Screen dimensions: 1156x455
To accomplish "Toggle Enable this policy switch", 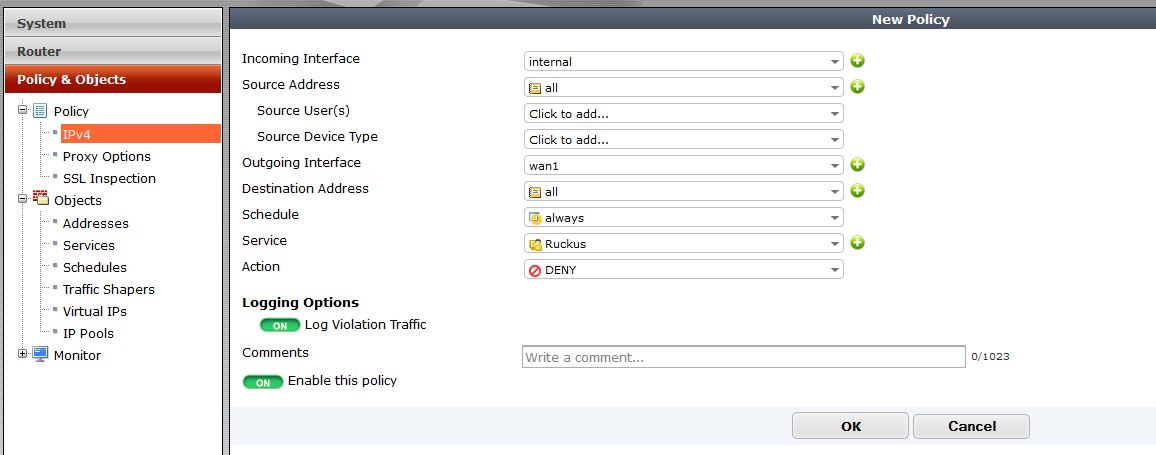I will 263,382.
